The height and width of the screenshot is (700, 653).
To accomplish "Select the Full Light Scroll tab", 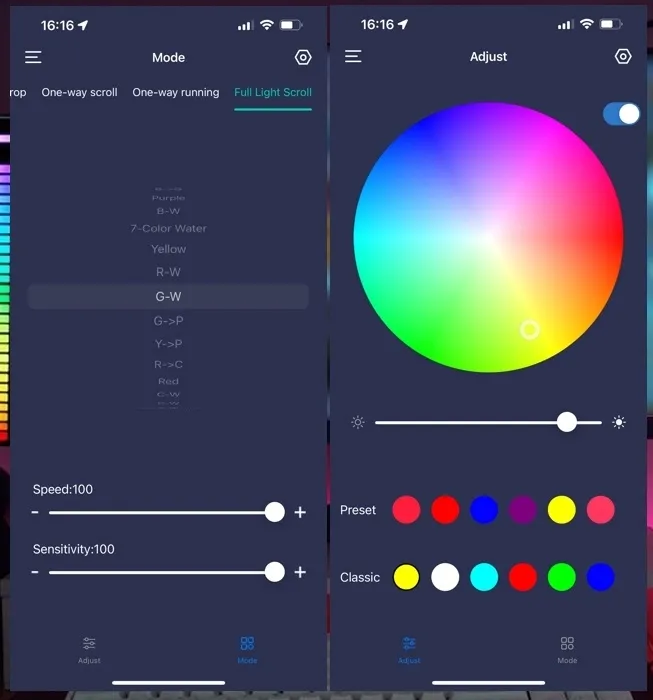I will coord(273,92).
